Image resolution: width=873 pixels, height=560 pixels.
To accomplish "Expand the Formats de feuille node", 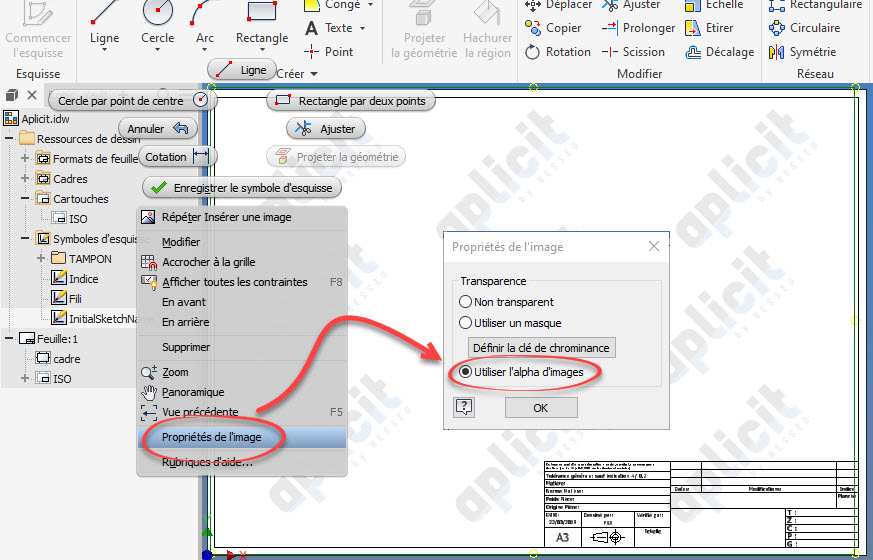I will pyautogui.click(x=25, y=159).
